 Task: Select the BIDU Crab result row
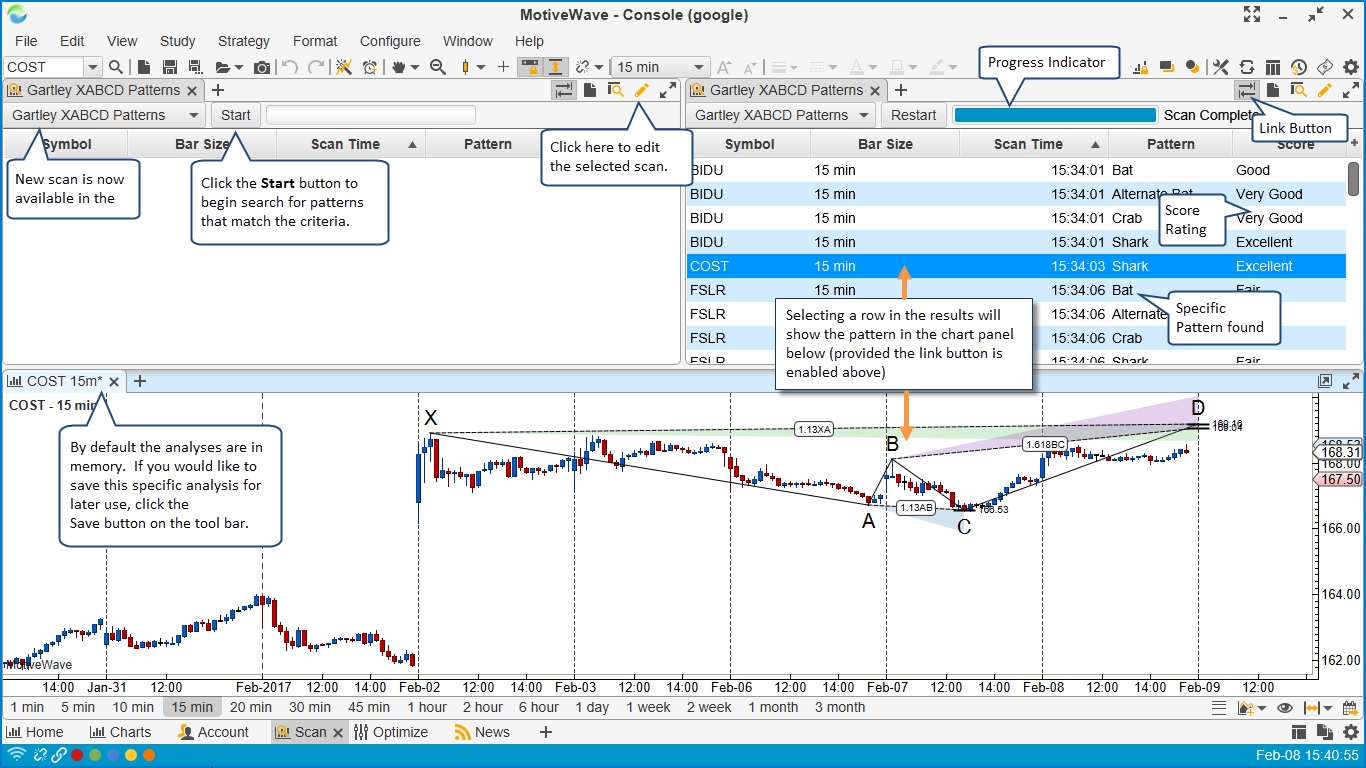pos(1017,218)
